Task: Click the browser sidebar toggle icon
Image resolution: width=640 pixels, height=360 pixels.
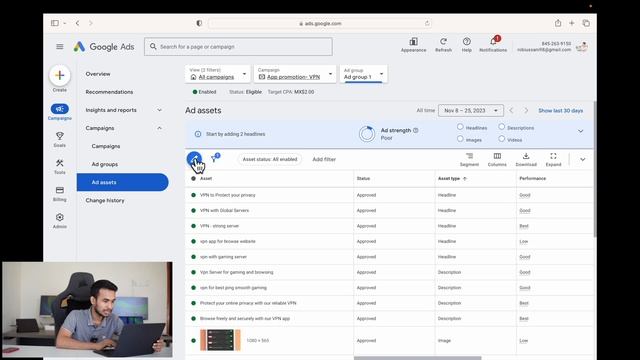Action: (x=55, y=23)
